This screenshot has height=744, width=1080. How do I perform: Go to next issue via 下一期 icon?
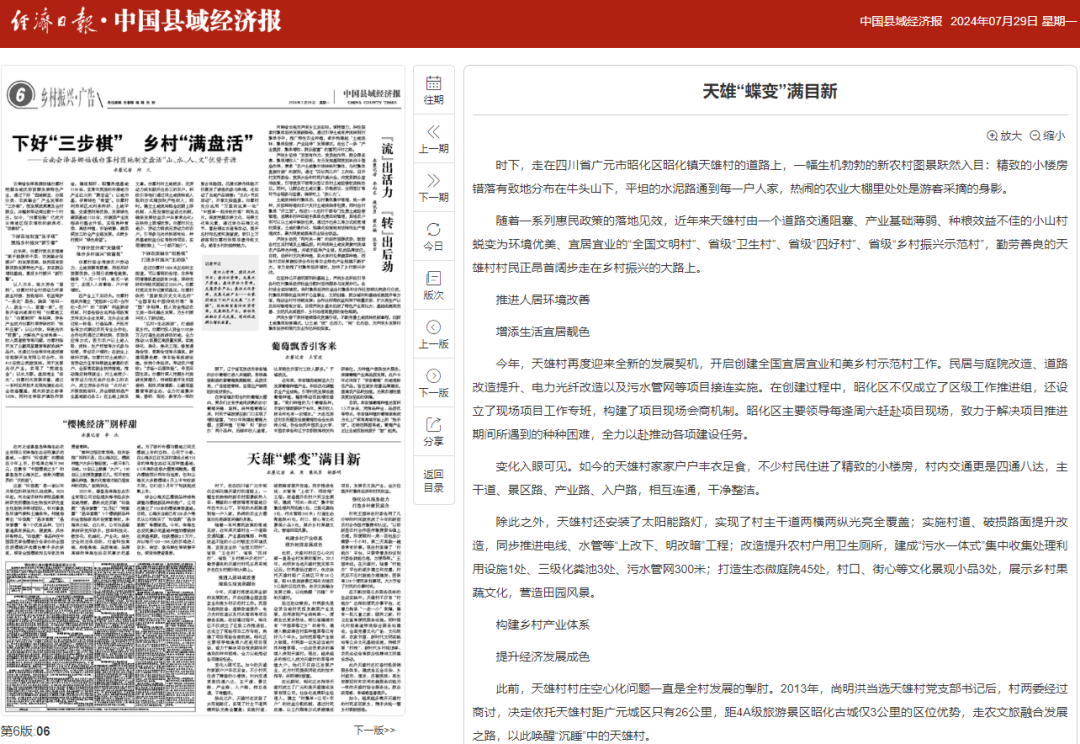pos(433,180)
